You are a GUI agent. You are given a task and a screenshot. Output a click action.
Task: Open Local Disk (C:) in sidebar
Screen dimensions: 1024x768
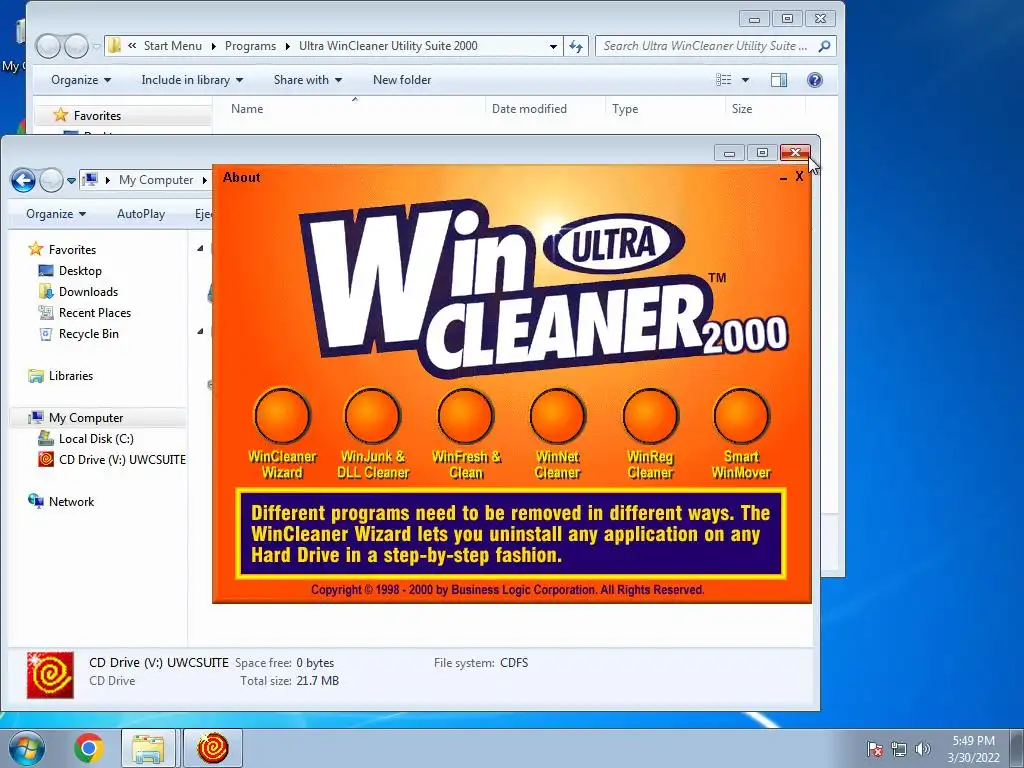[x=96, y=438]
